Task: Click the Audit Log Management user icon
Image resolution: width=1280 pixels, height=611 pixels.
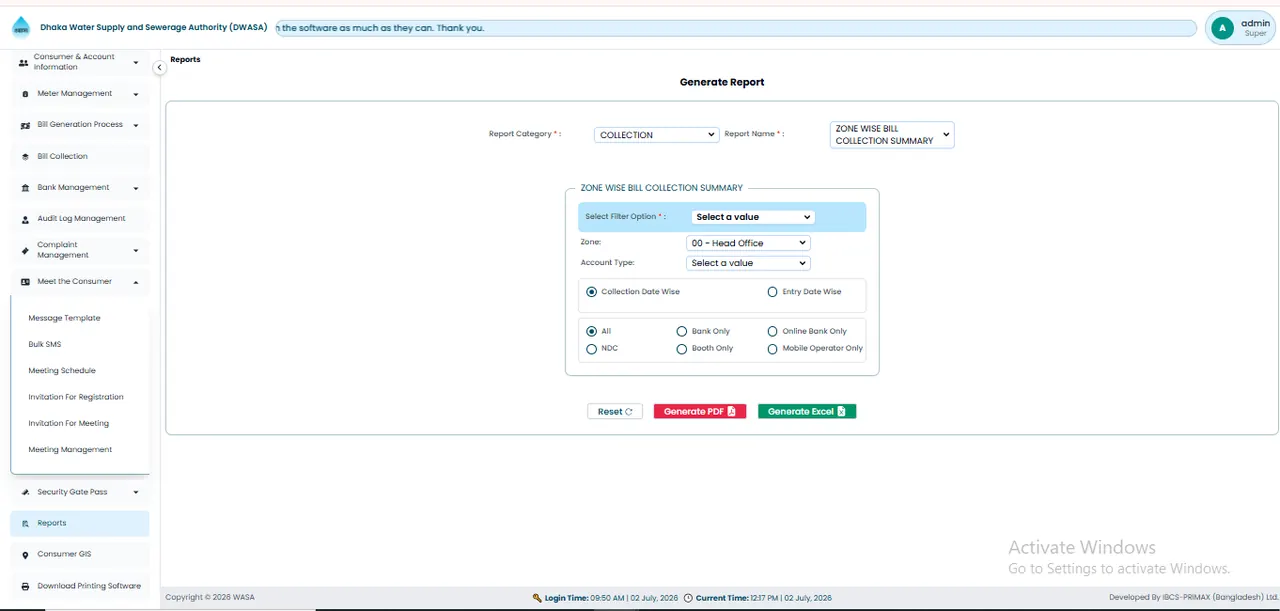Action: pos(25,219)
